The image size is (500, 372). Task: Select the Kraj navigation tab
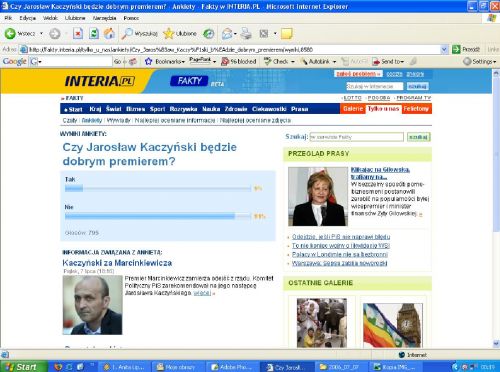(x=95, y=109)
